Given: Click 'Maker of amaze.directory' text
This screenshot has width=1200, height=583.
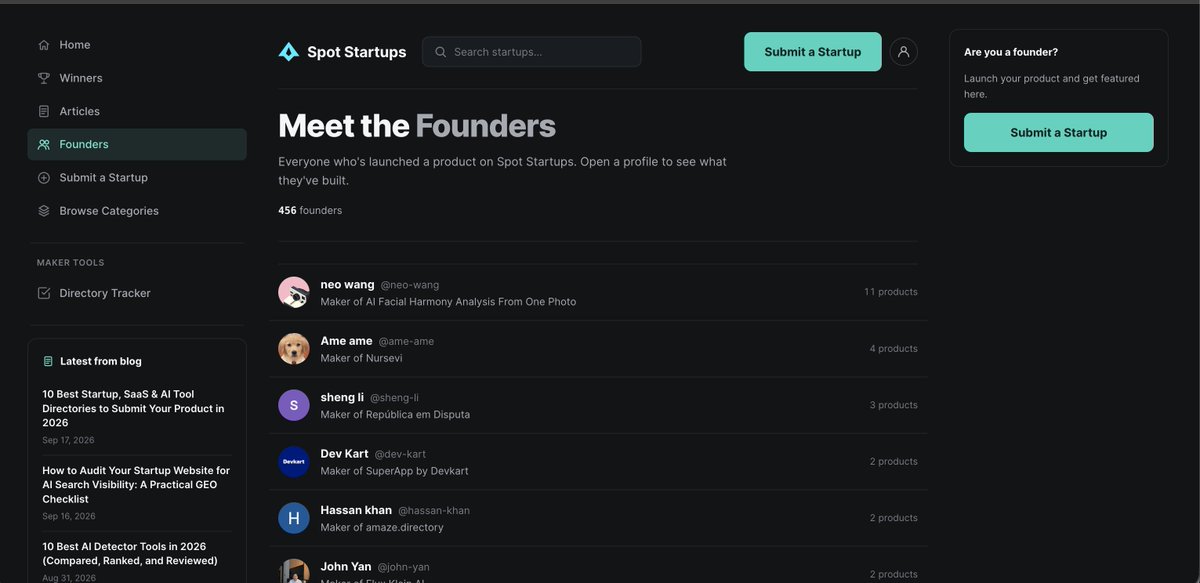Looking at the screenshot, I should click(x=382, y=527).
